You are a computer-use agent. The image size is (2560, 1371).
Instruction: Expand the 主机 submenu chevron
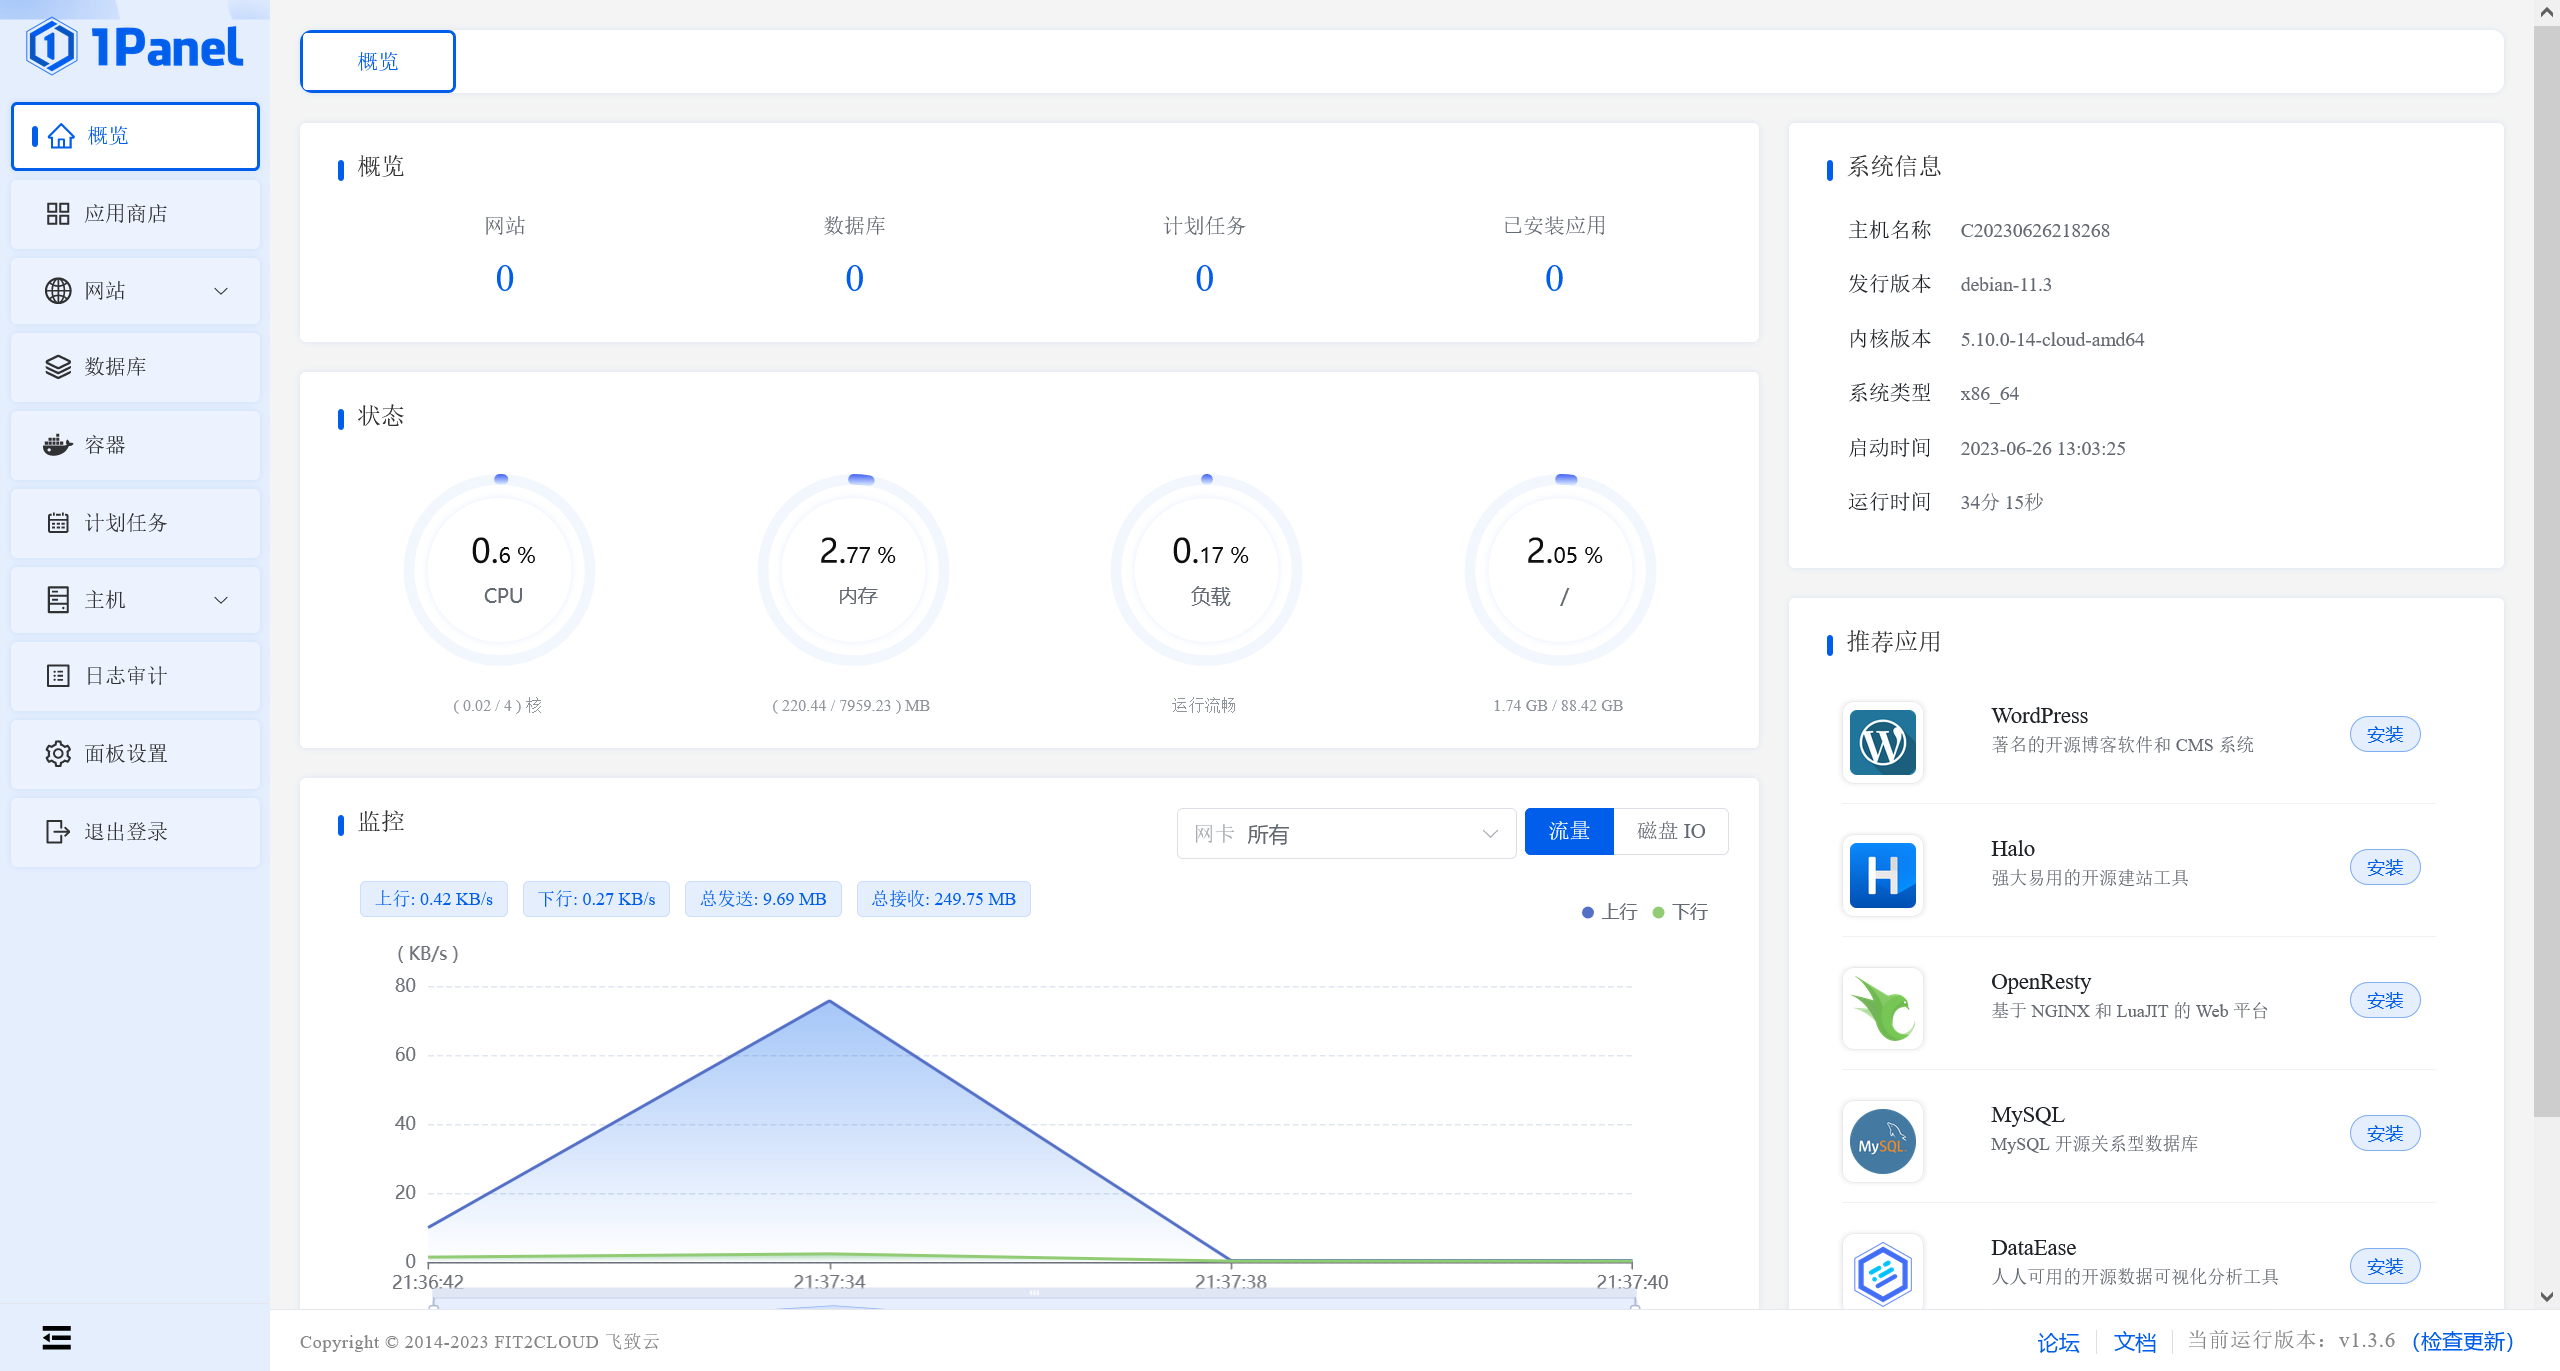[x=221, y=600]
